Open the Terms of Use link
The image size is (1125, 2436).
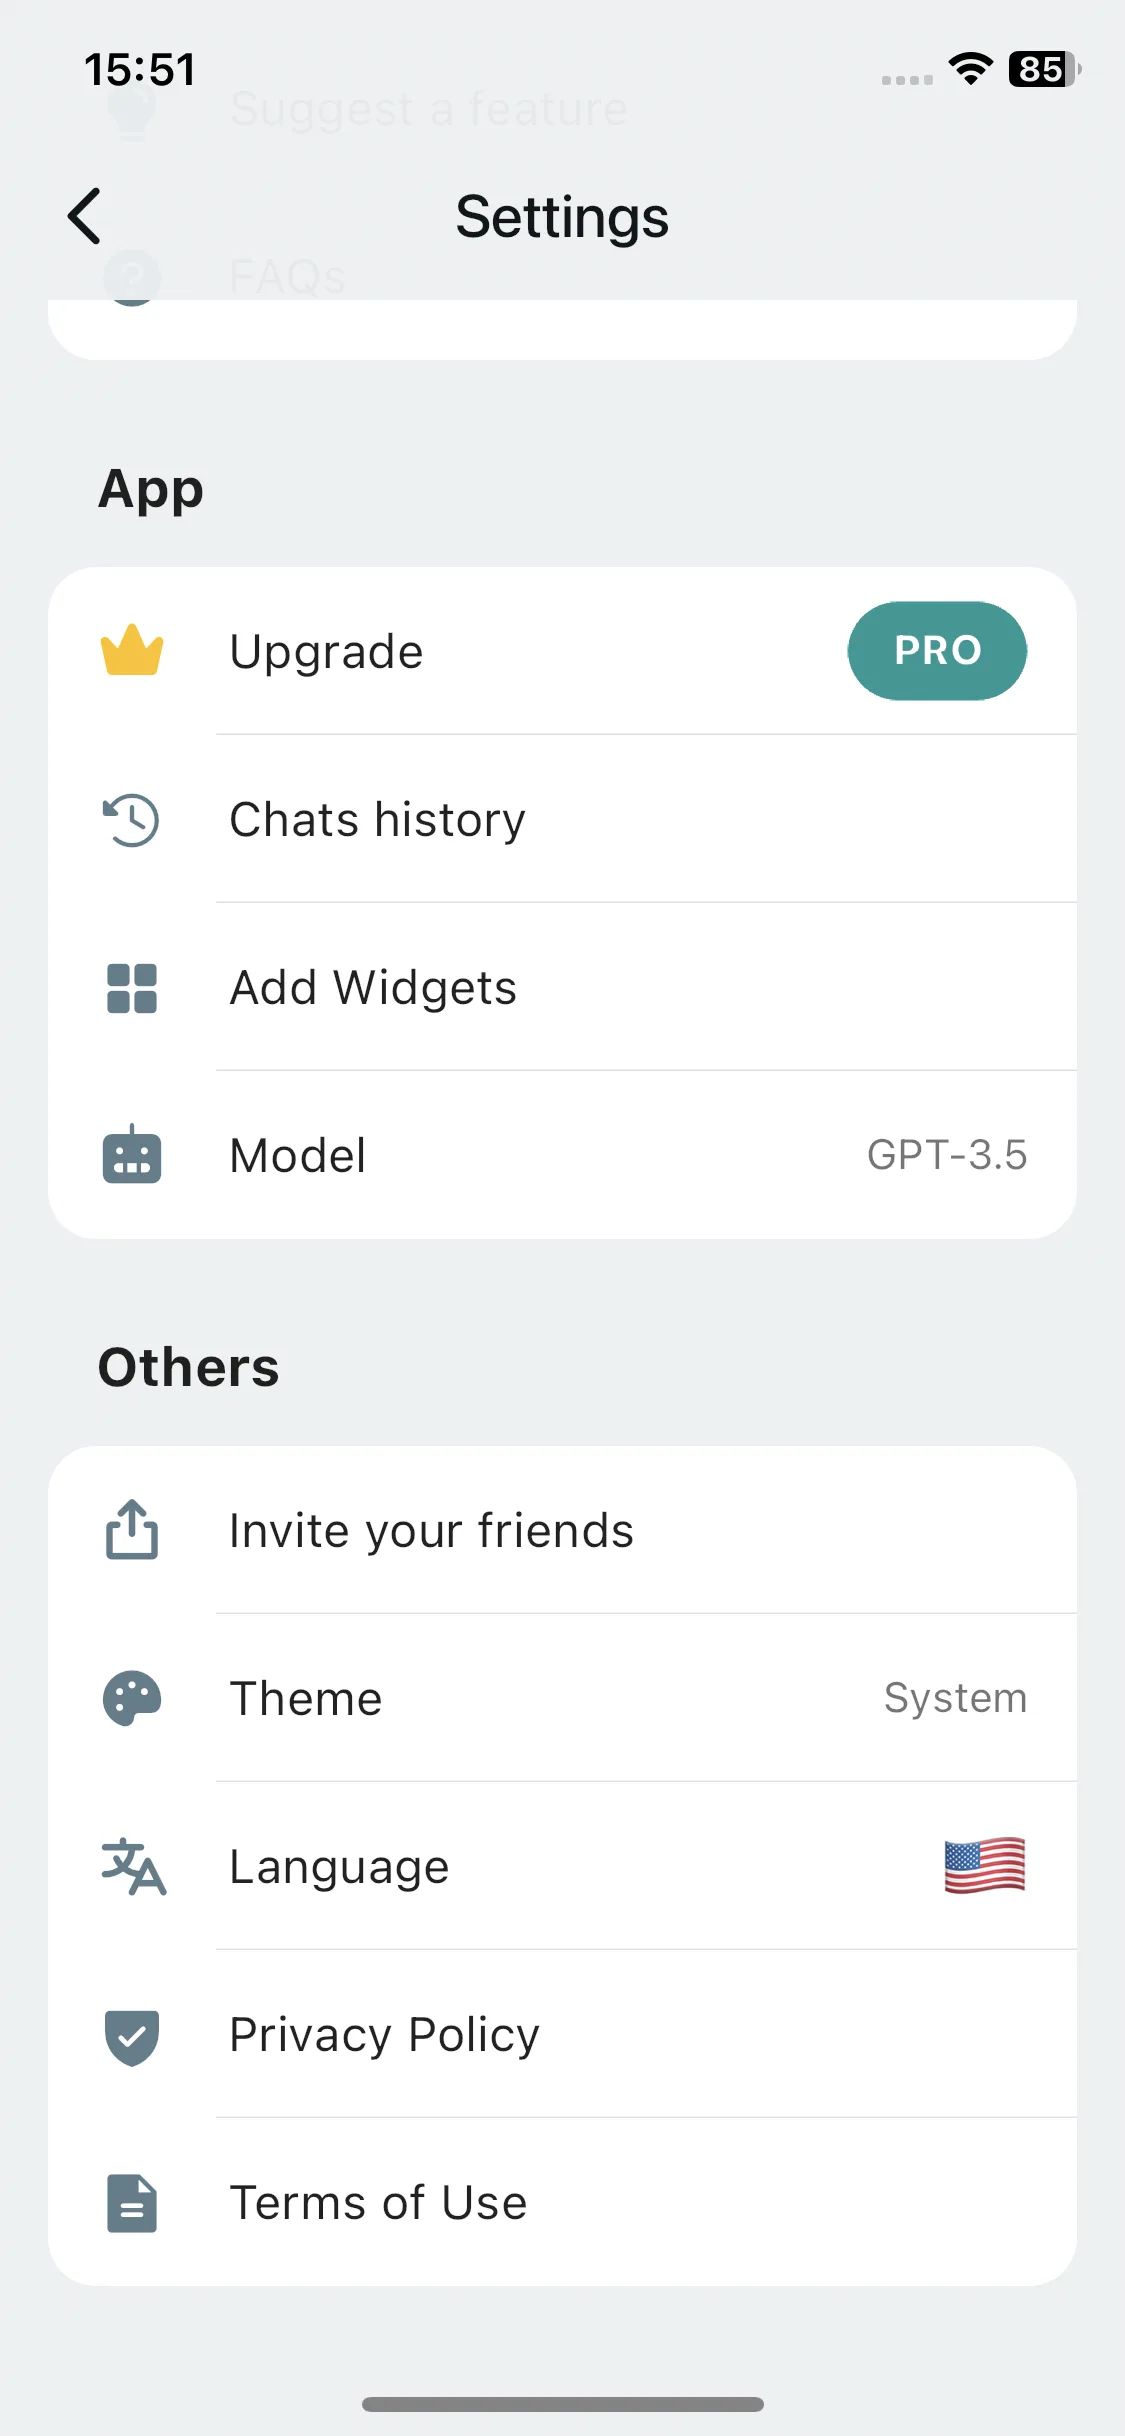pyautogui.click(x=562, y=2202)
